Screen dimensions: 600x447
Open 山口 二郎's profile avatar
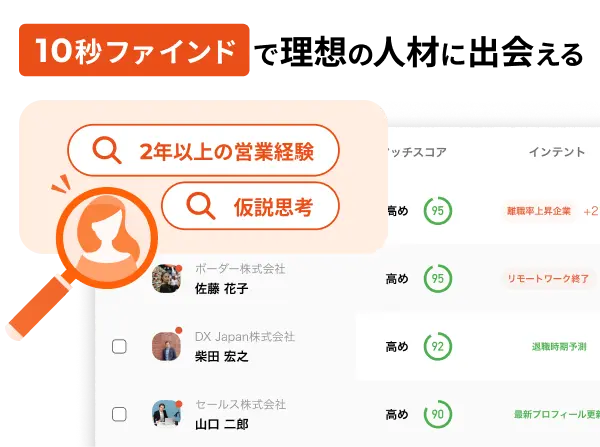tap(166, 414)
